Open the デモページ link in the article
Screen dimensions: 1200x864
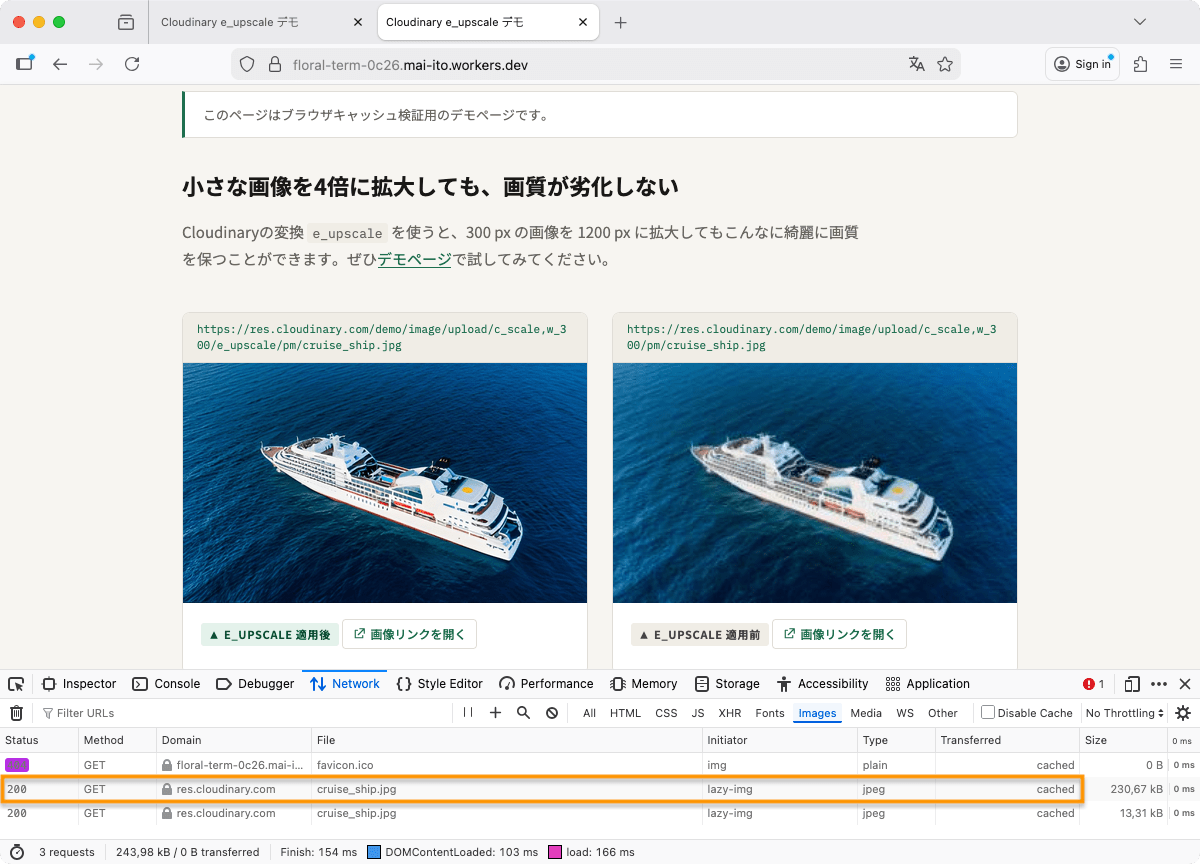coord(414,258)
